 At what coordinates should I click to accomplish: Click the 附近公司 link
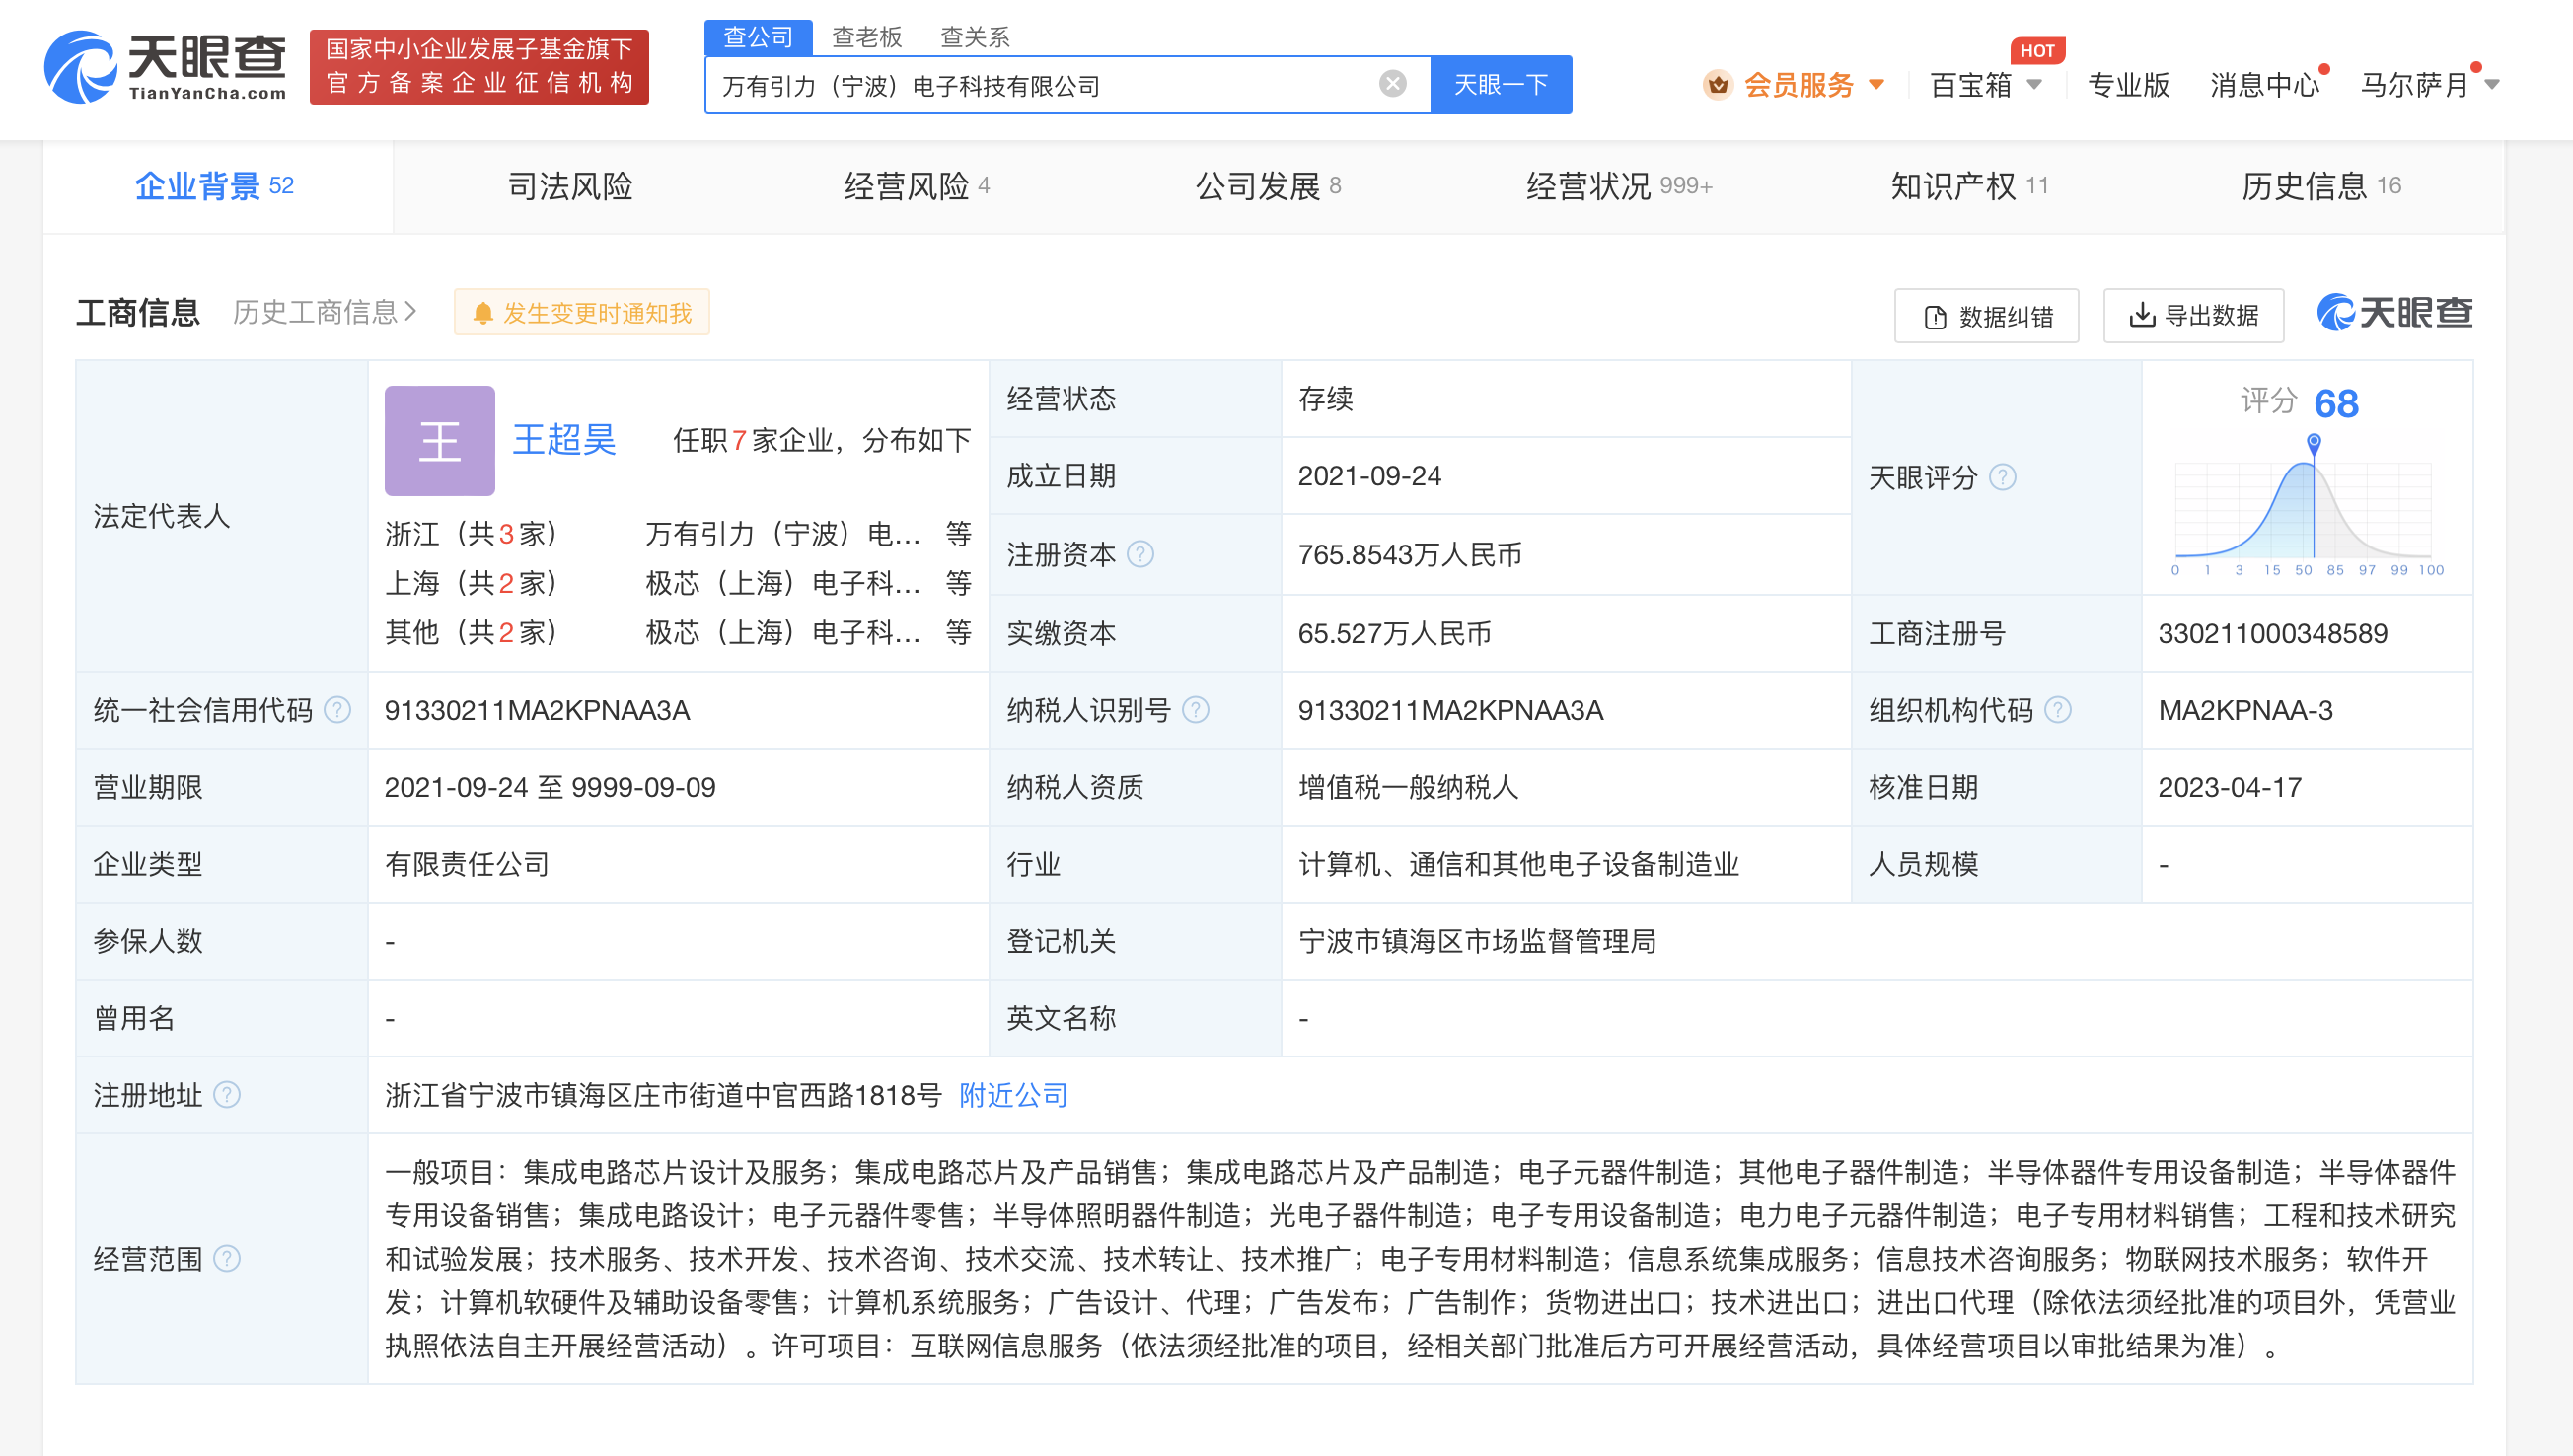click(1013, 1095)
